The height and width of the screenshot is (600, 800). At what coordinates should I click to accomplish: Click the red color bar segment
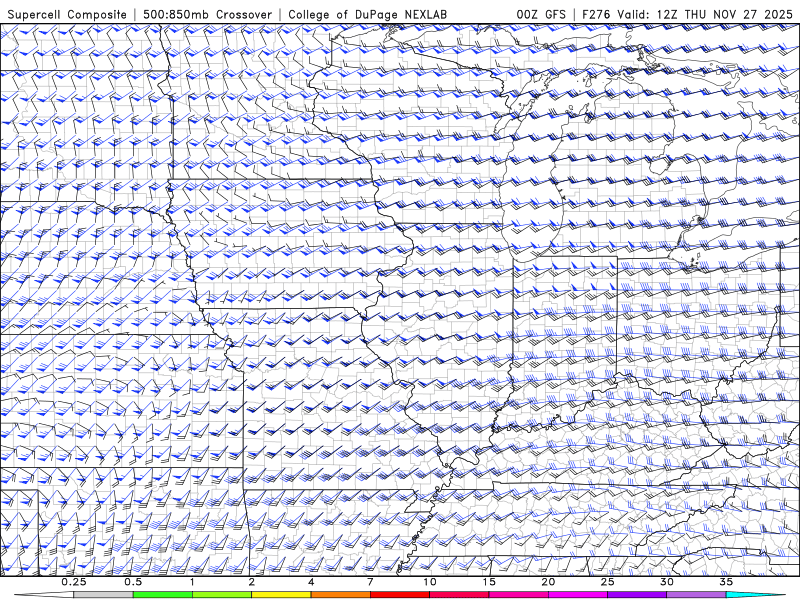[400, 595]
